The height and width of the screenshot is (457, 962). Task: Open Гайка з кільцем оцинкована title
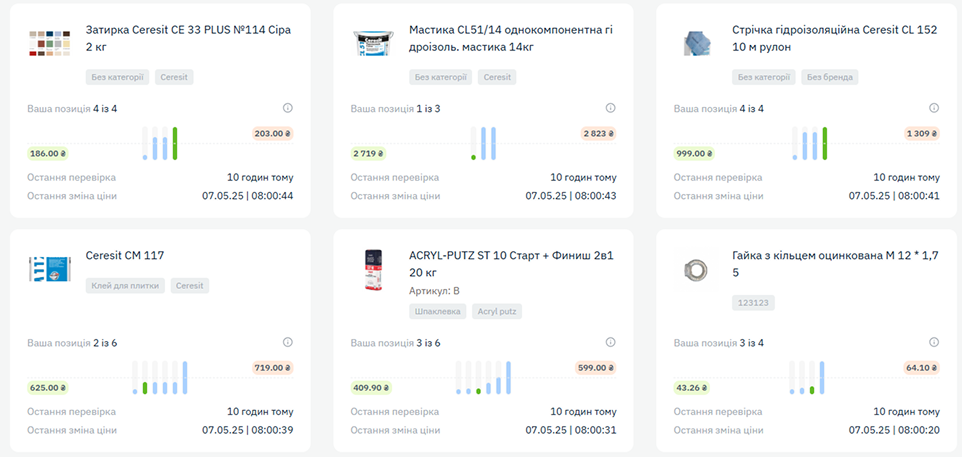tap(835, 264)
